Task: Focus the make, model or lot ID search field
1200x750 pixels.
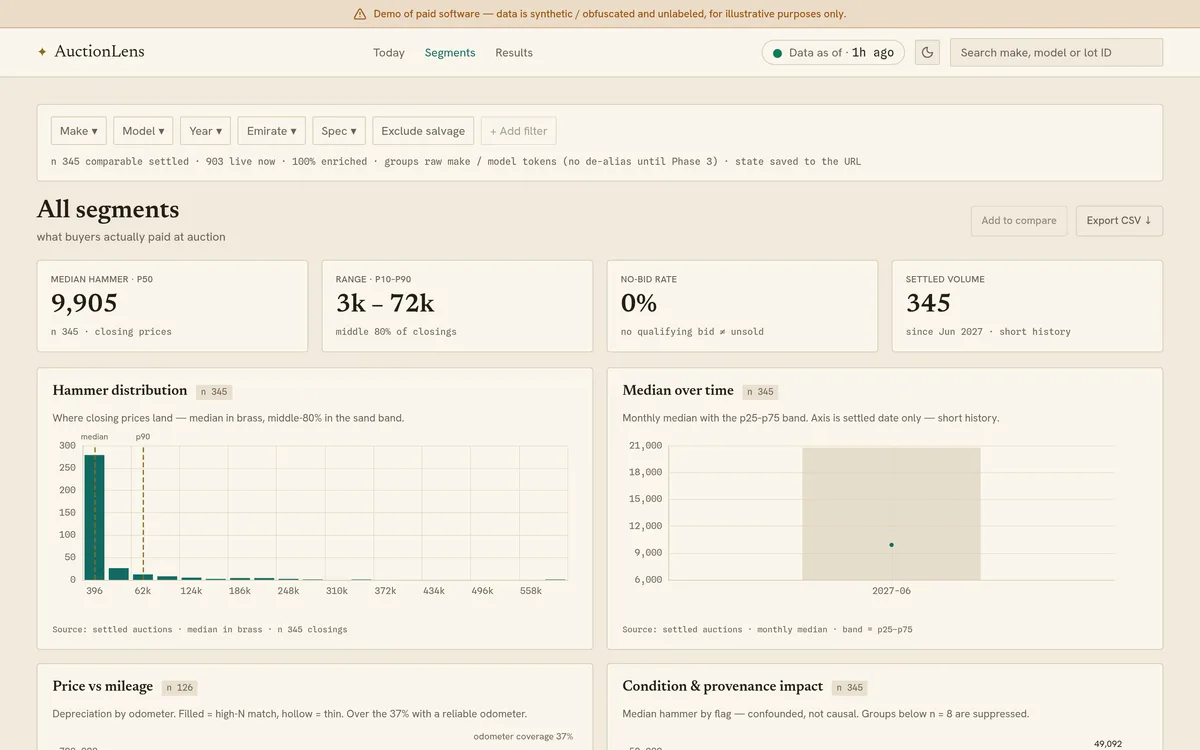Action: point(1056,53)
